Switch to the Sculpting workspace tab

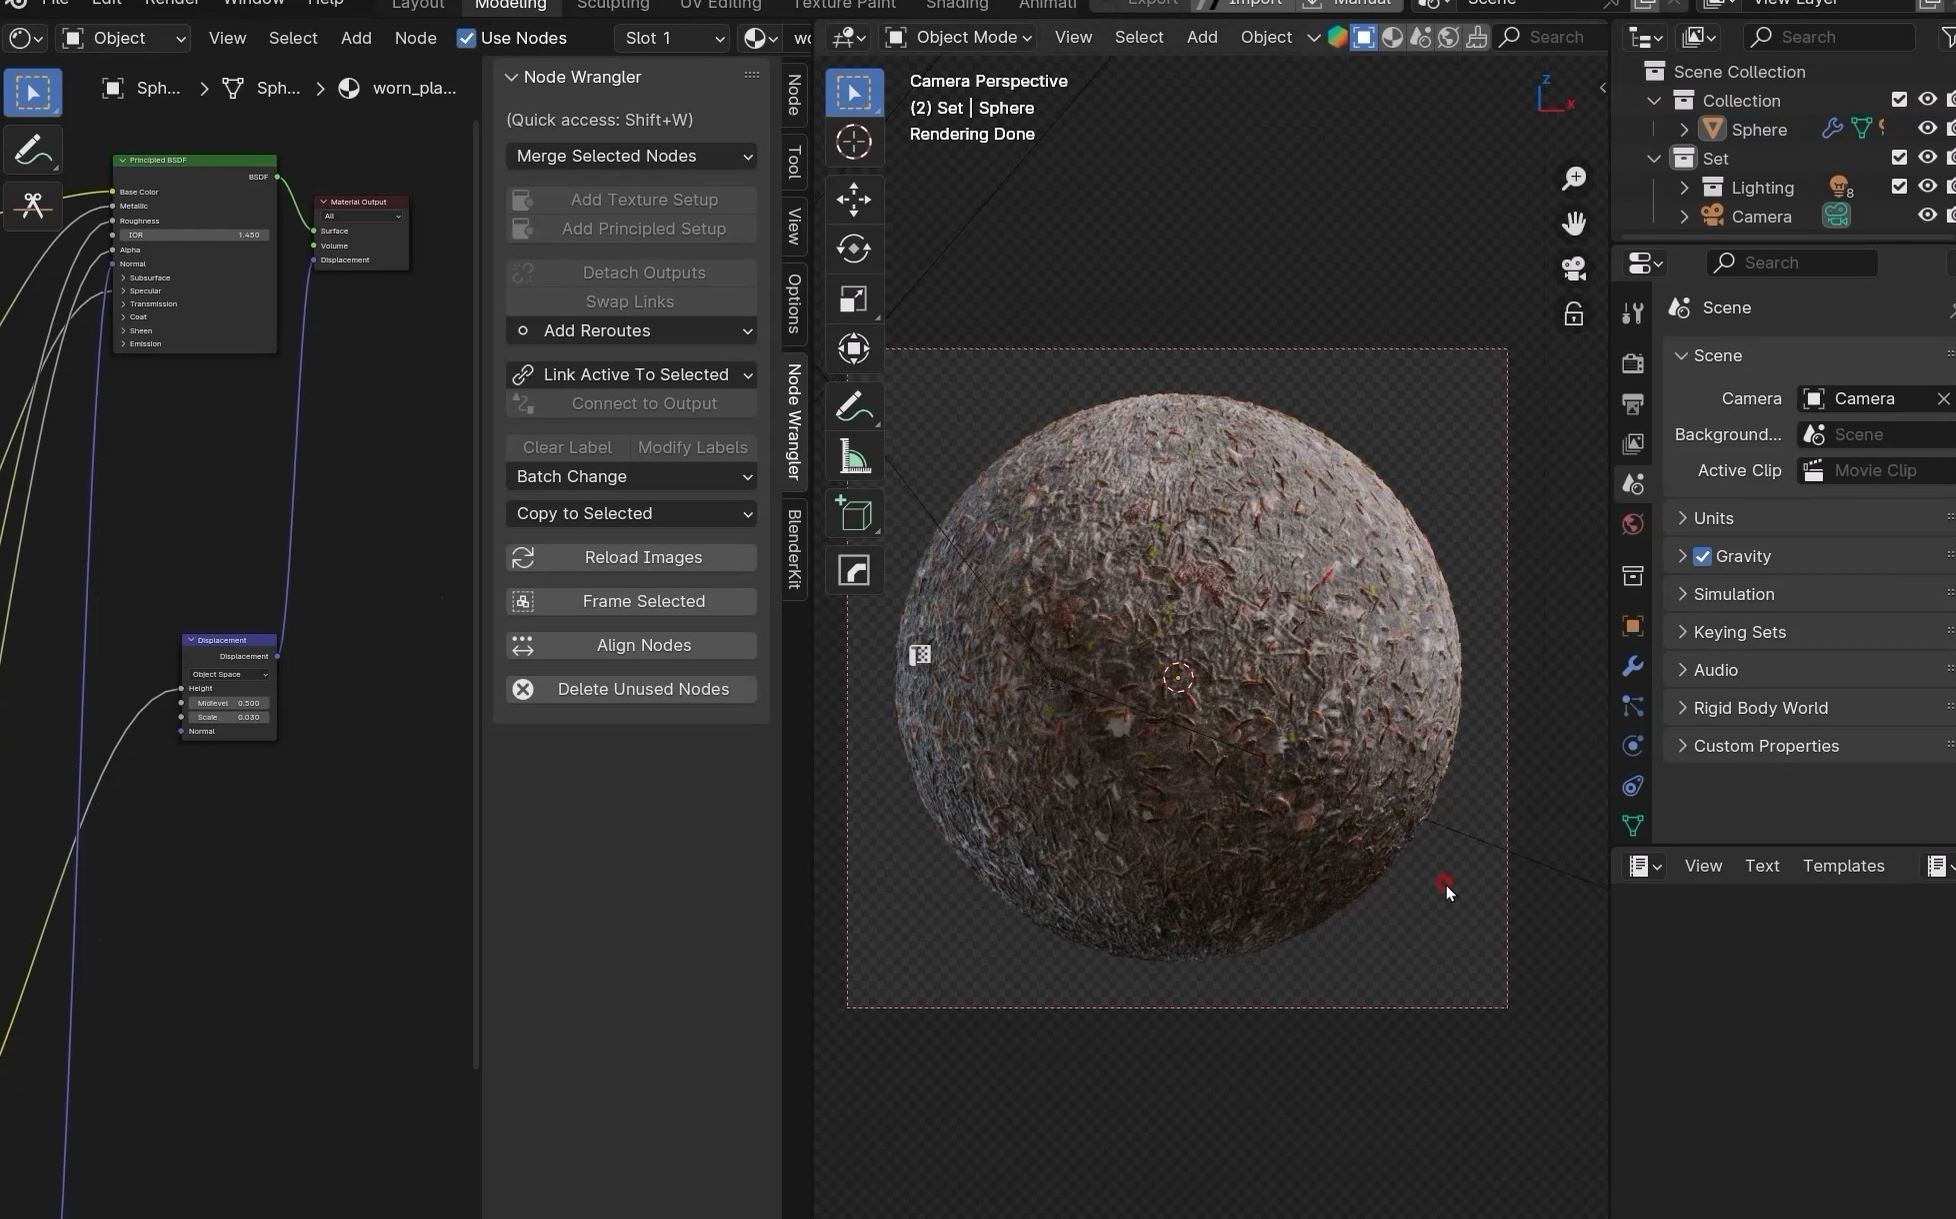pos(612,5)
